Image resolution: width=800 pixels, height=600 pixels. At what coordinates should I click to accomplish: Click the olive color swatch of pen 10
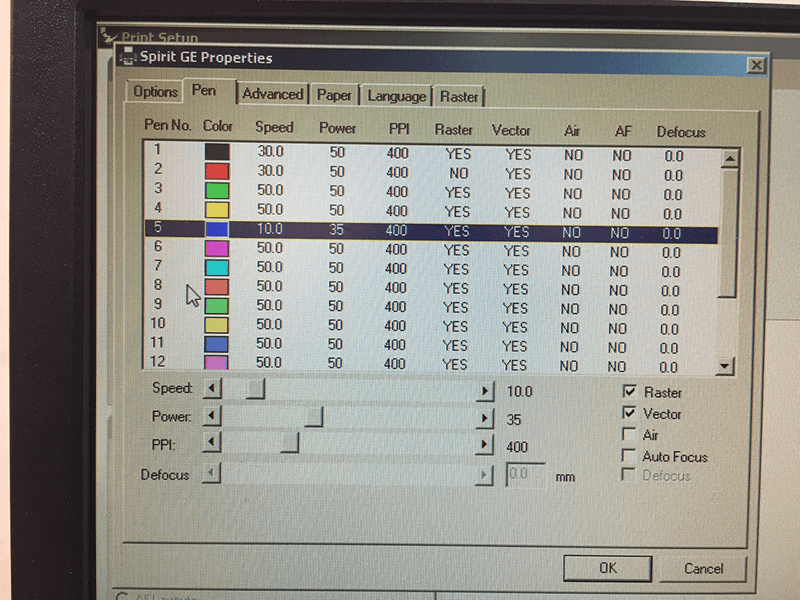click(216, 325)
